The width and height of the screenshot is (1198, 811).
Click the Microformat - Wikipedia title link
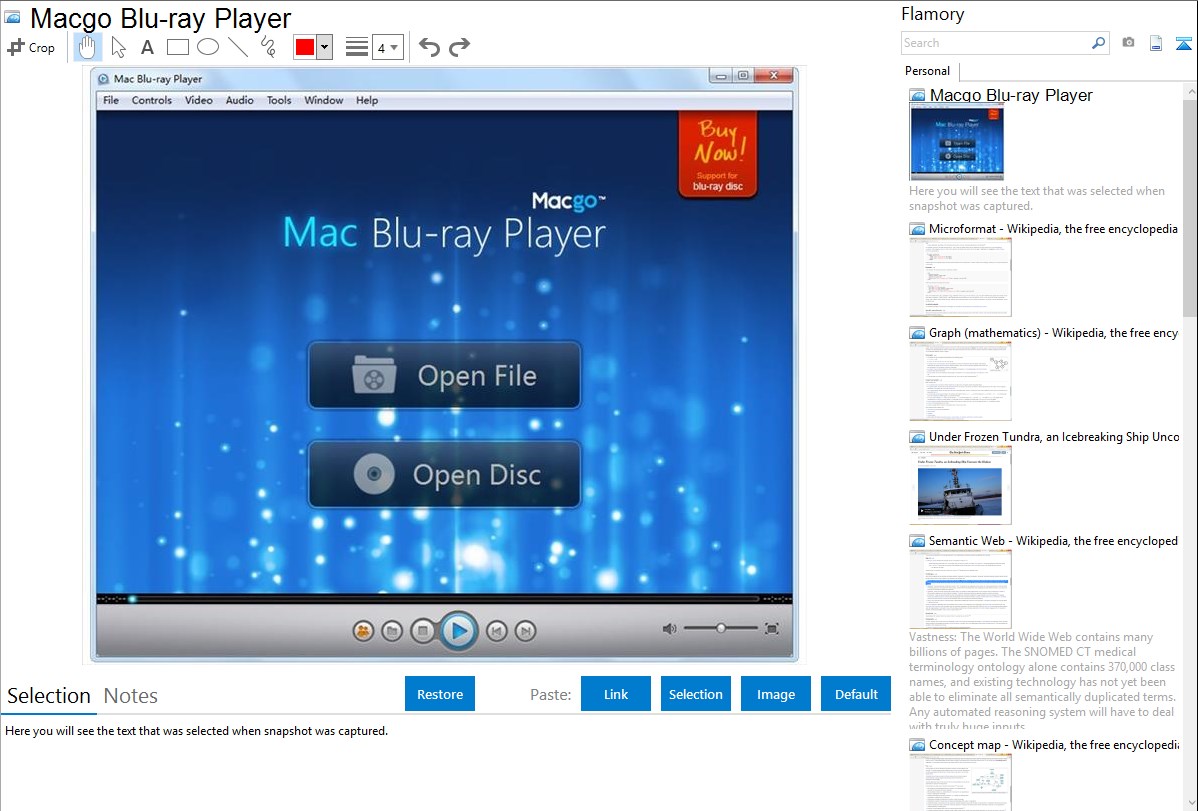[1053, 229]
